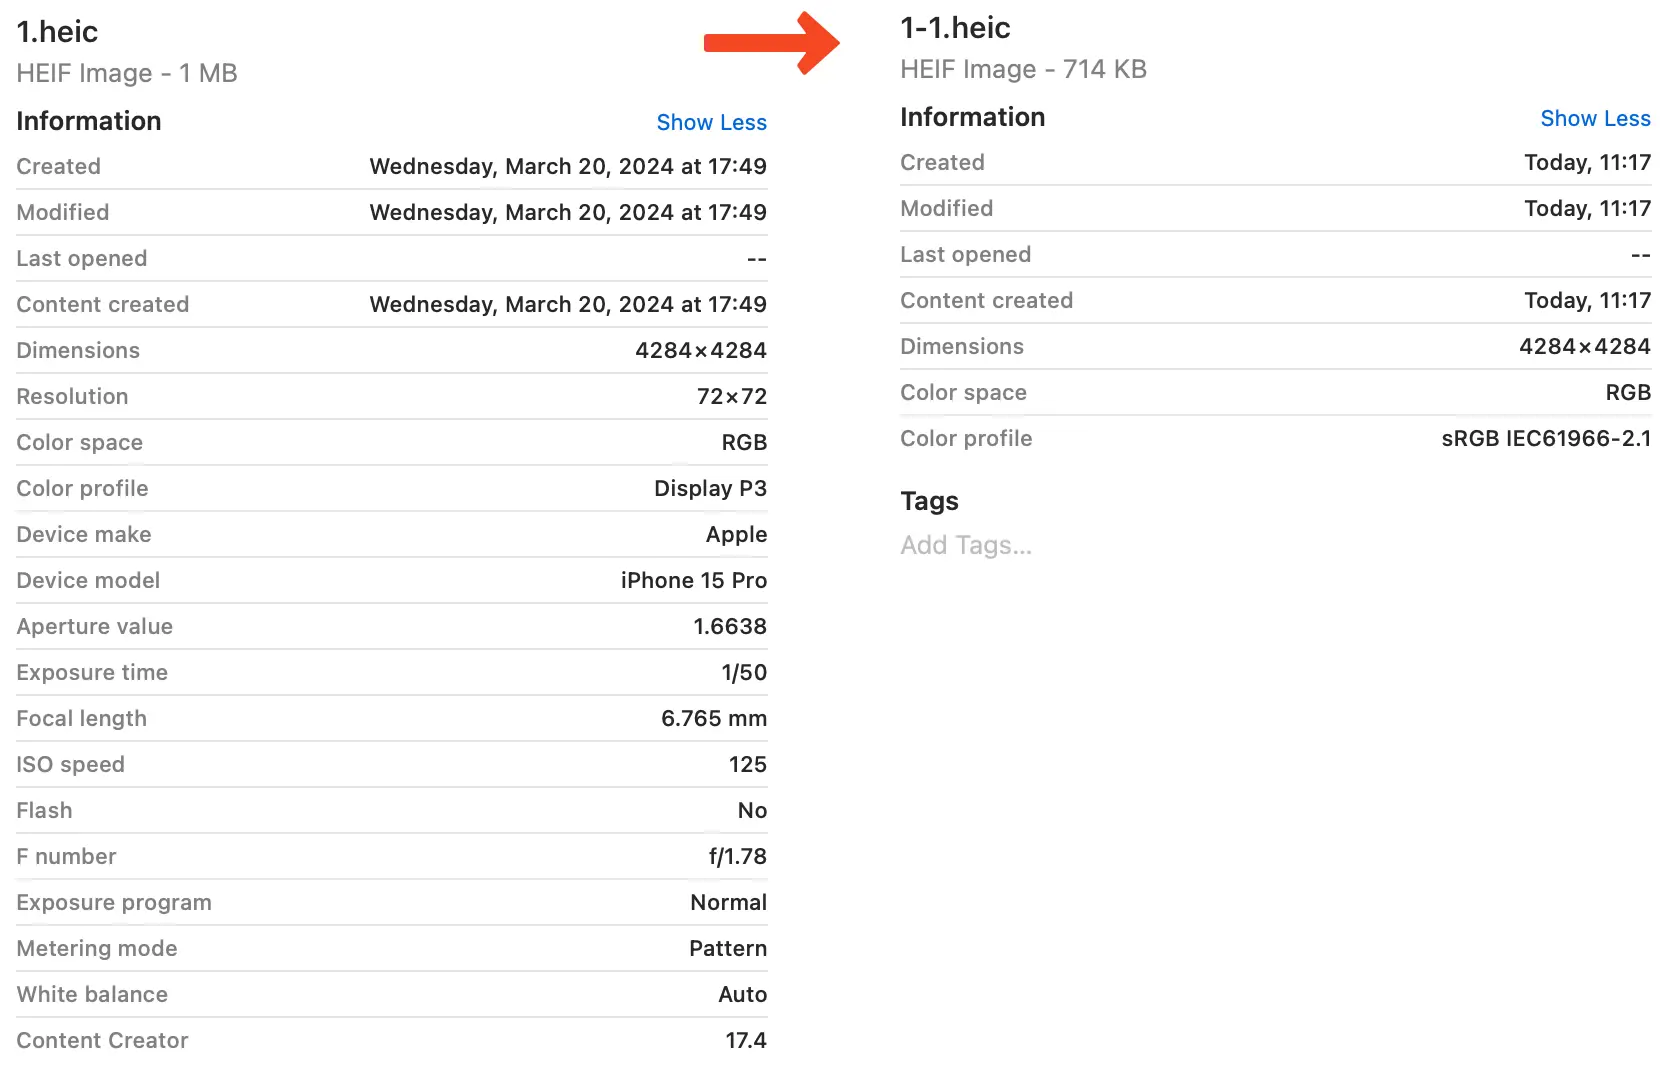Image resolution: width=1664 pixels, height=1078 pixels.
Task: Click the HEIF Image - 714 KB subtitle
Action: 1022,69
